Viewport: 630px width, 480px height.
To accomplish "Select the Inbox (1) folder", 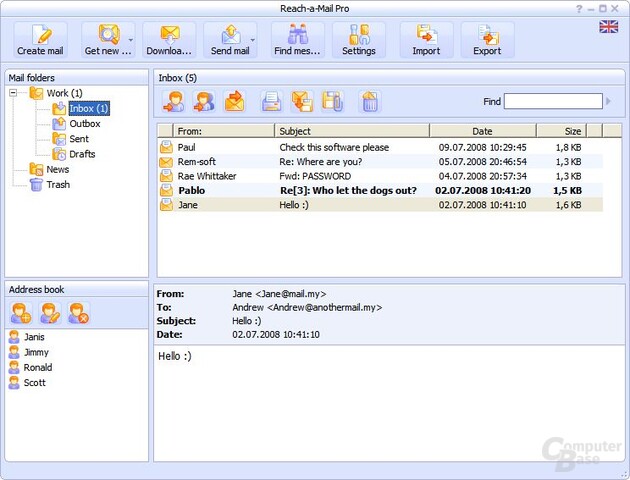I will click(89, 108).
